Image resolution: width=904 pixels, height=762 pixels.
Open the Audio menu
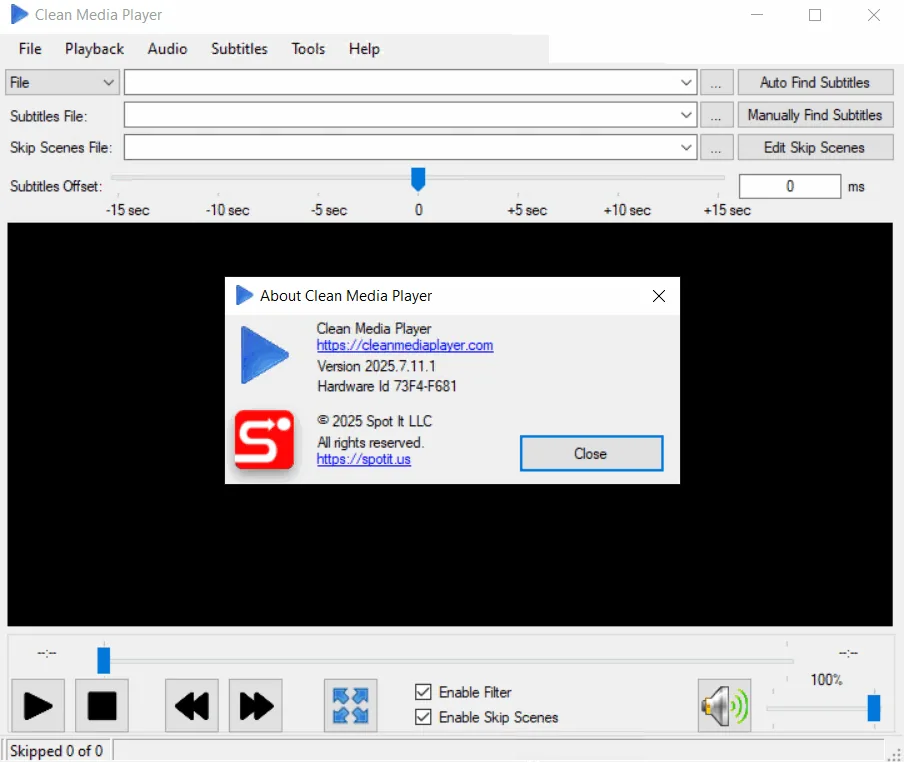pos(167,49)
